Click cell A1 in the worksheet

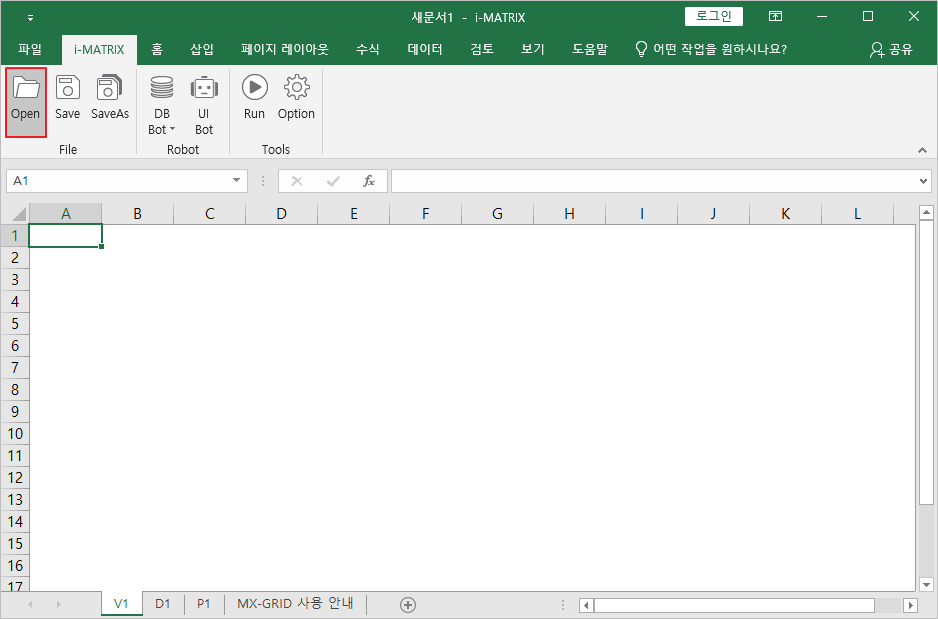(x=66, y=236)
